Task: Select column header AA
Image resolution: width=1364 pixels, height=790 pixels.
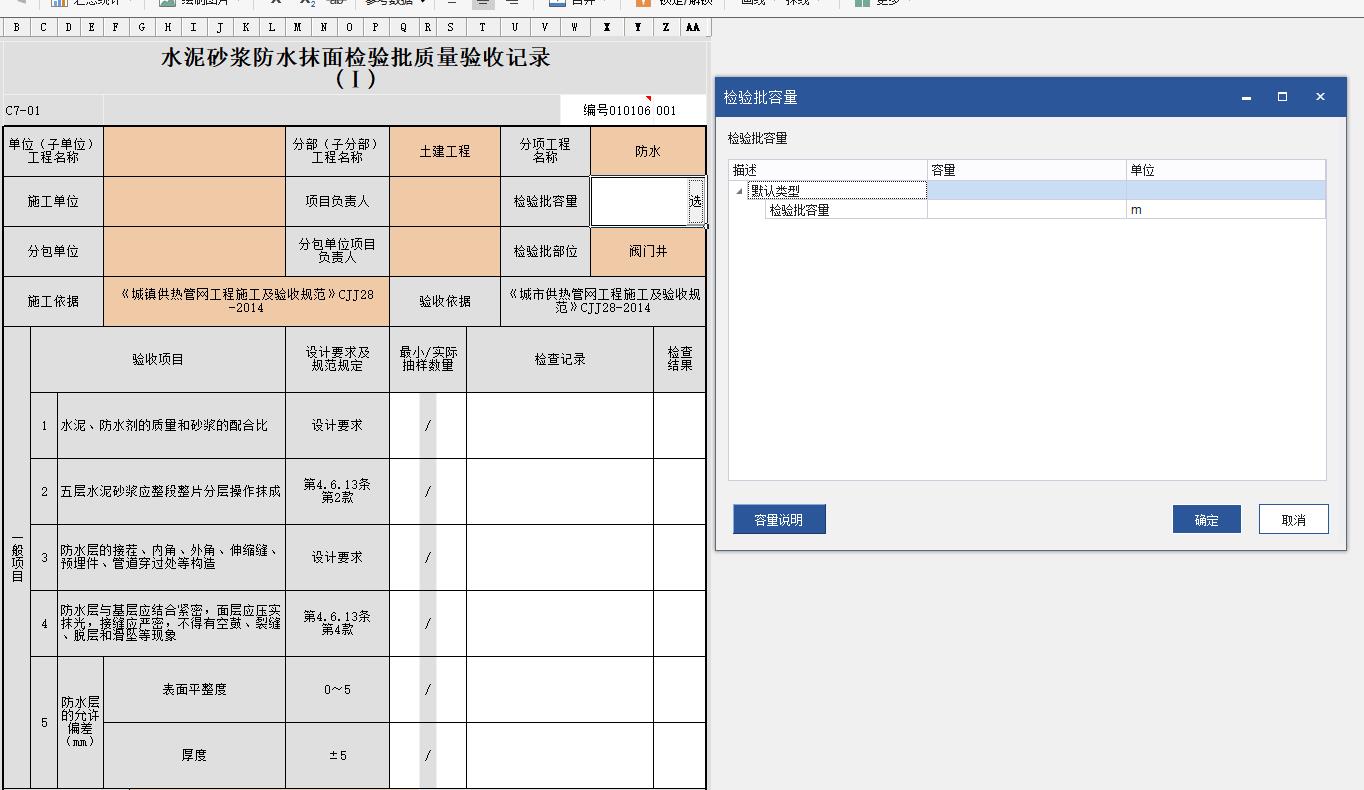Action: coord(693,28)
